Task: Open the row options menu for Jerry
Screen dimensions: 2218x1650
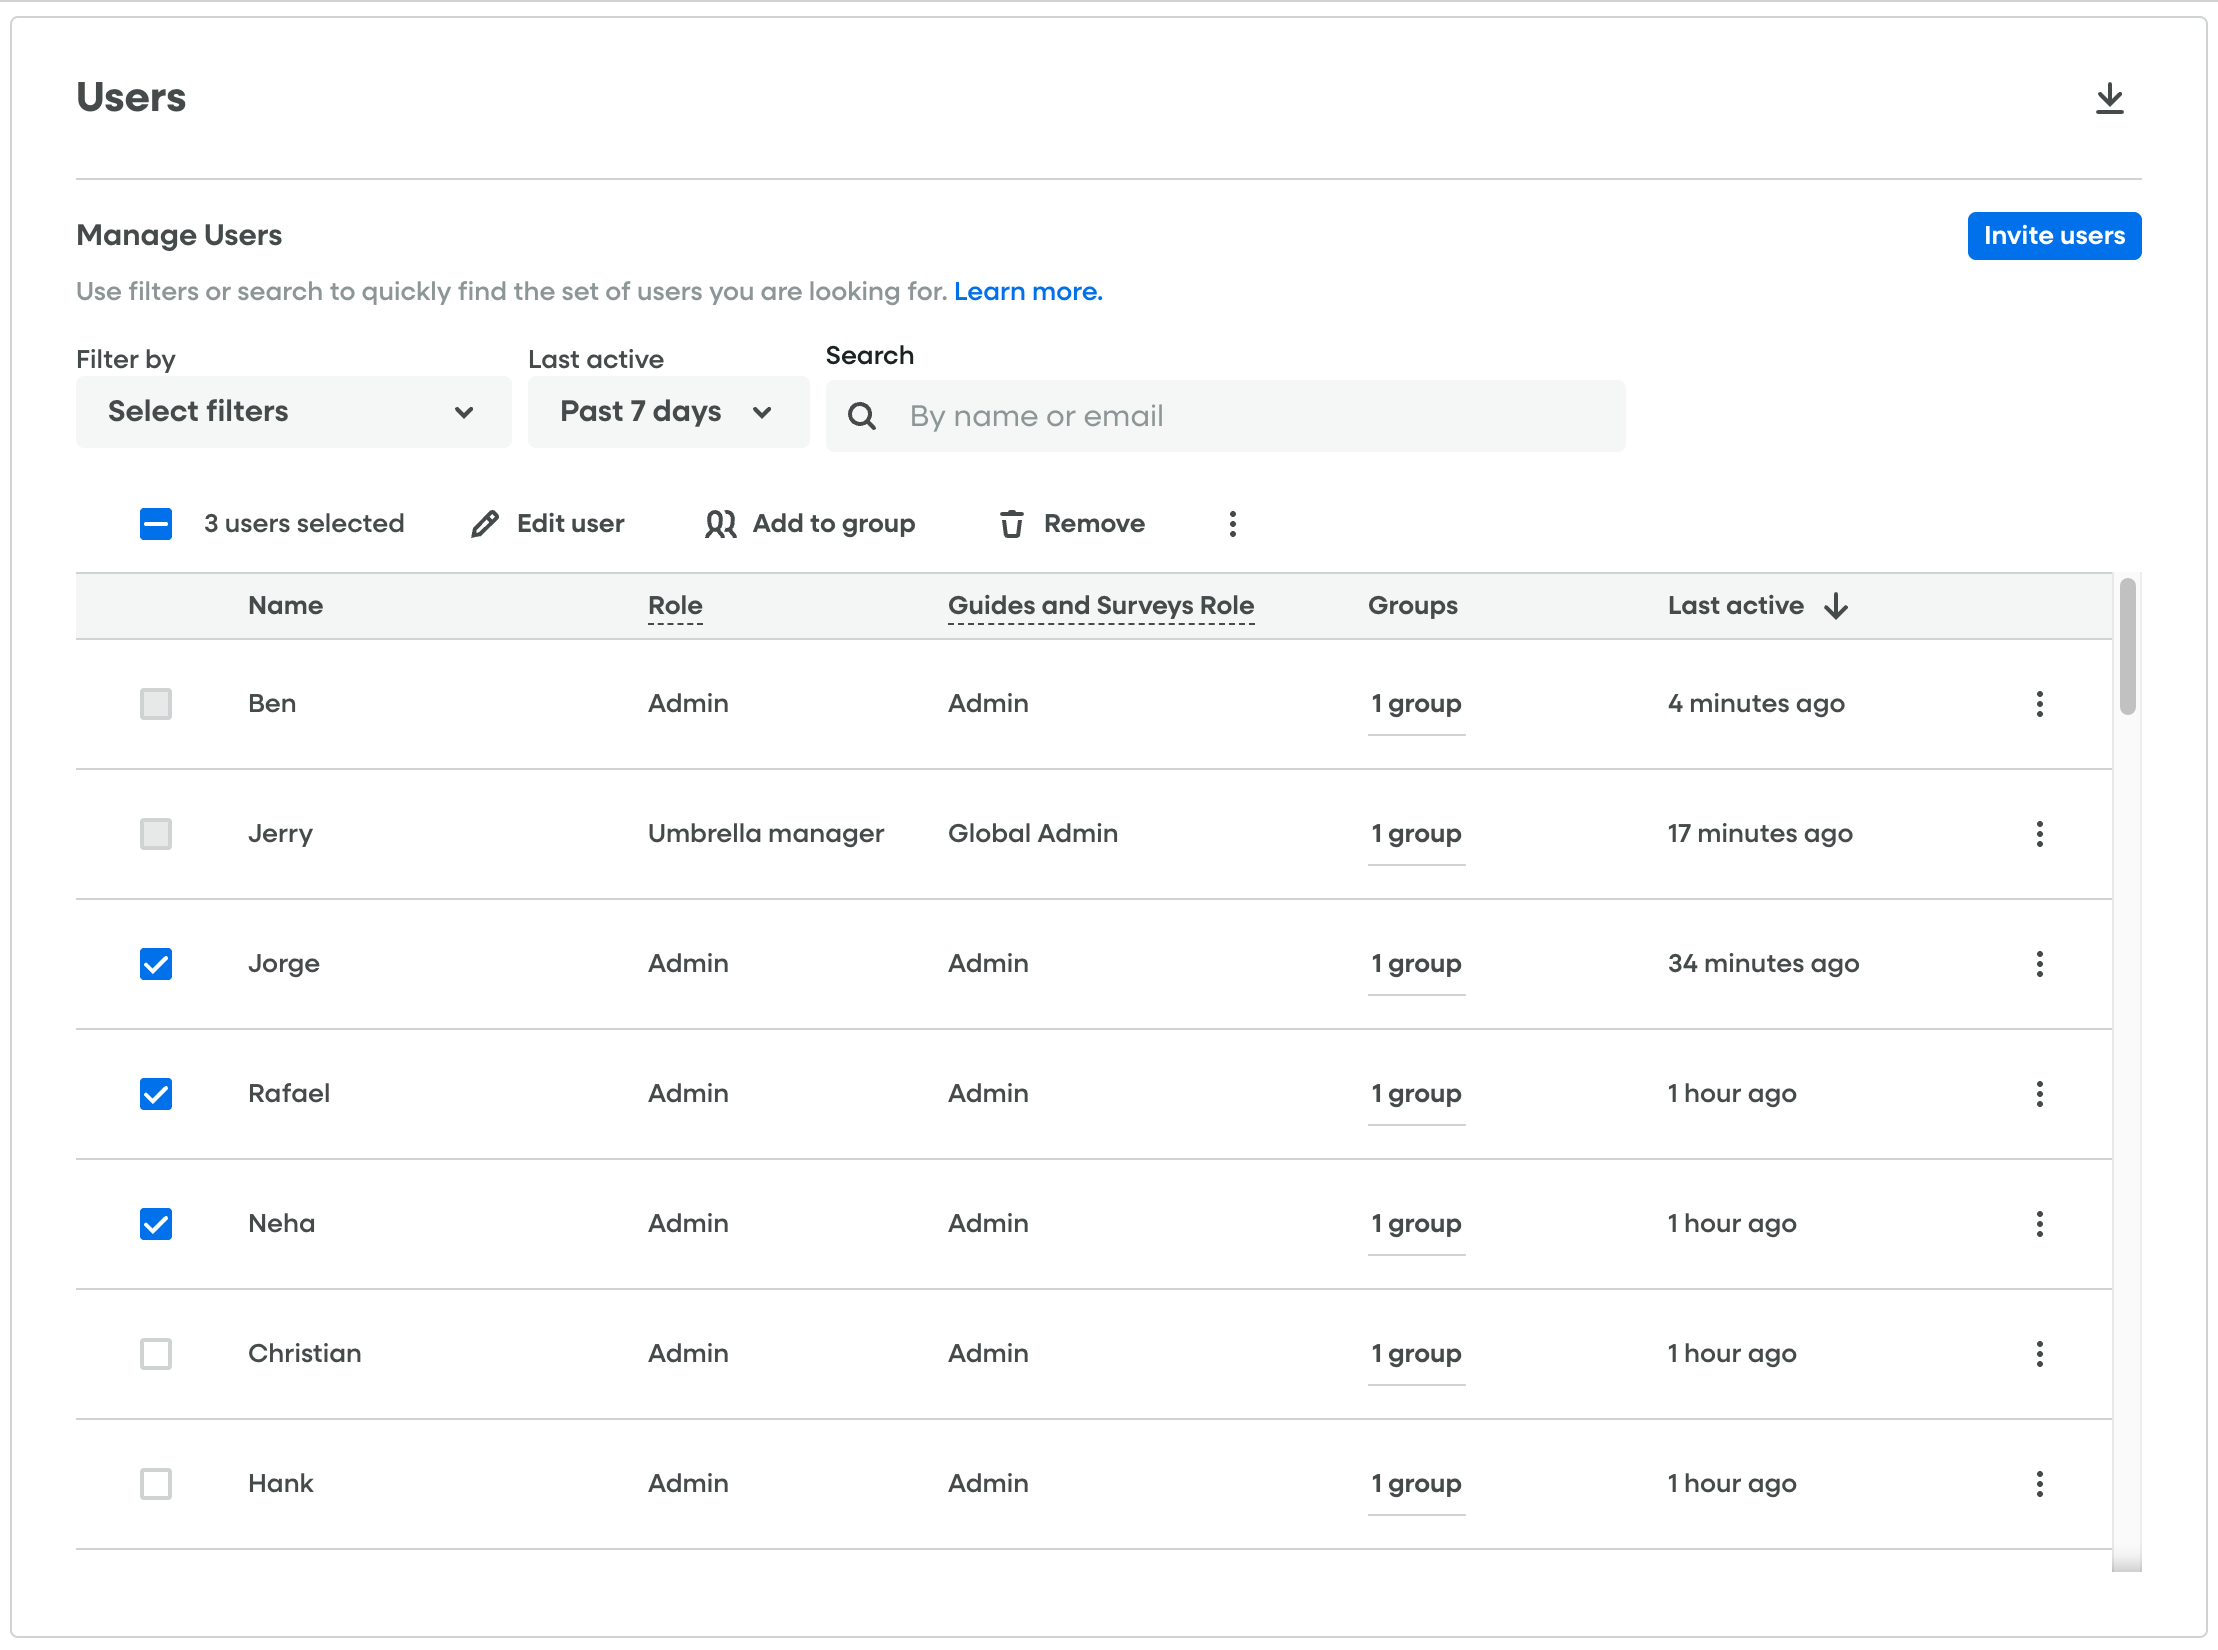Action: click(x=2039, y=834)
